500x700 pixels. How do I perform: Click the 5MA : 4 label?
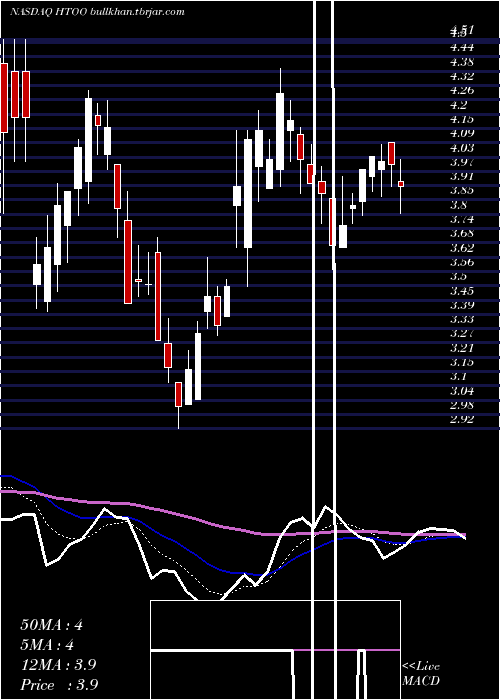click(x=47, y=645)
